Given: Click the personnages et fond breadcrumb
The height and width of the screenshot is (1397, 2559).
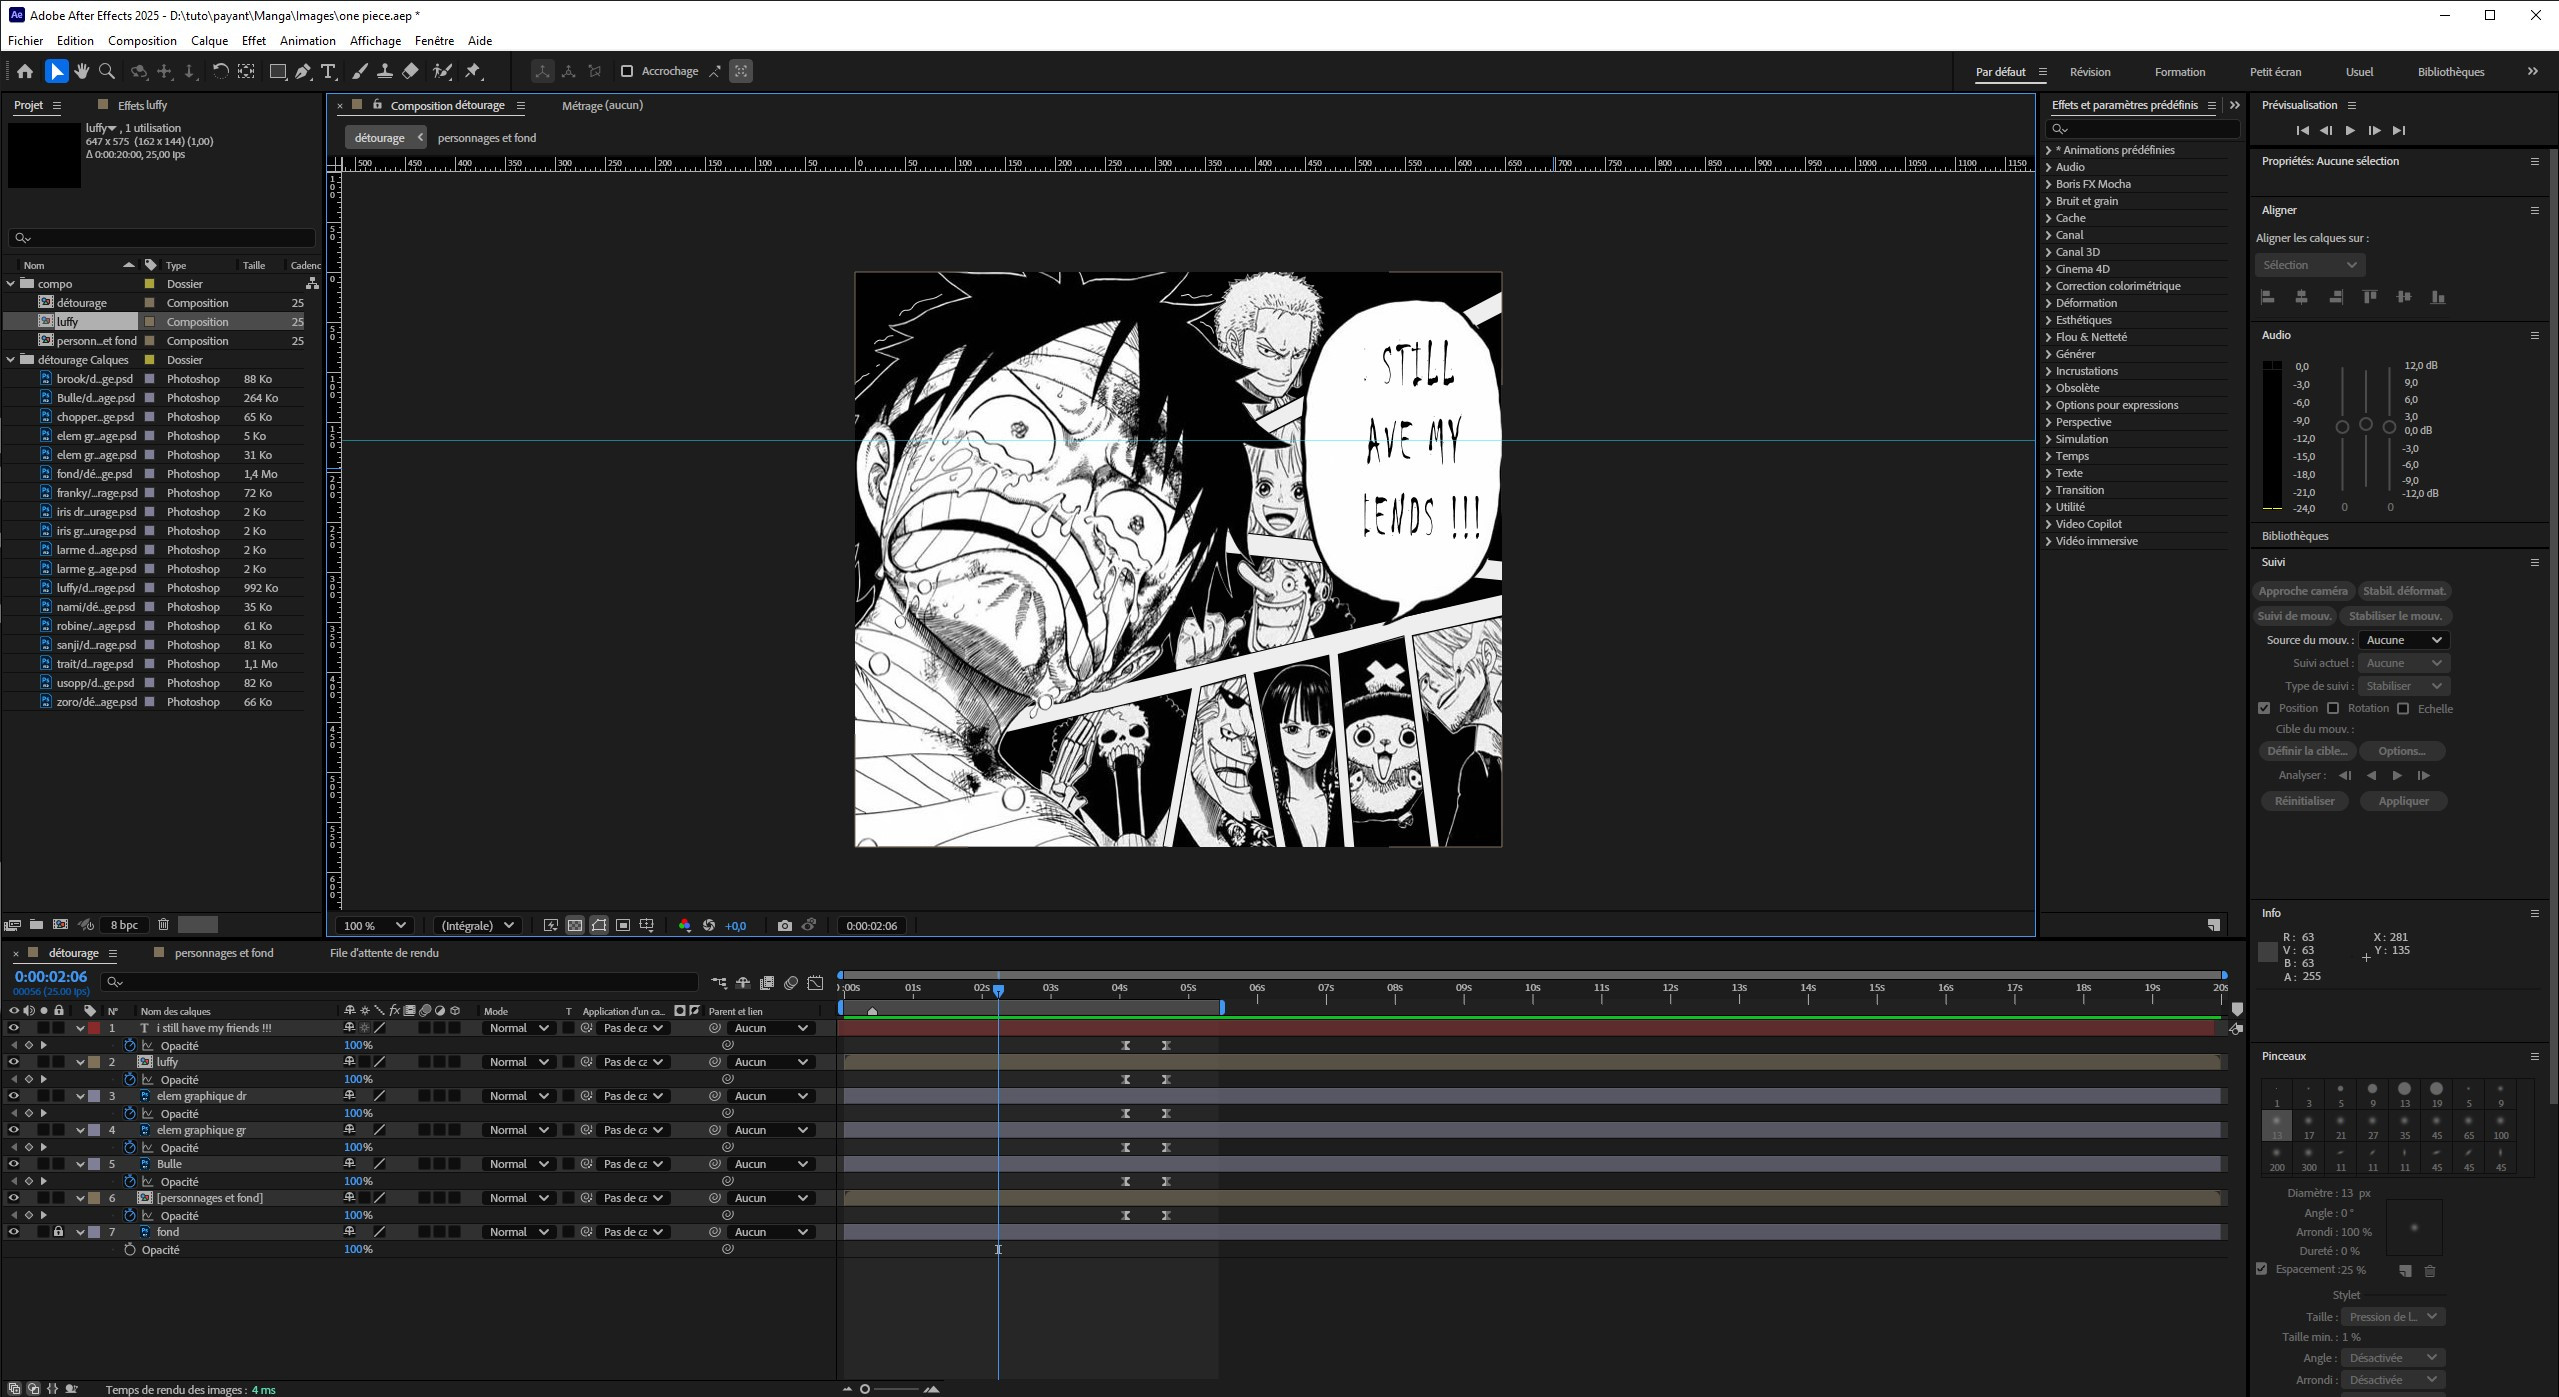Looking at the screenshot, I should coord(487,138).
